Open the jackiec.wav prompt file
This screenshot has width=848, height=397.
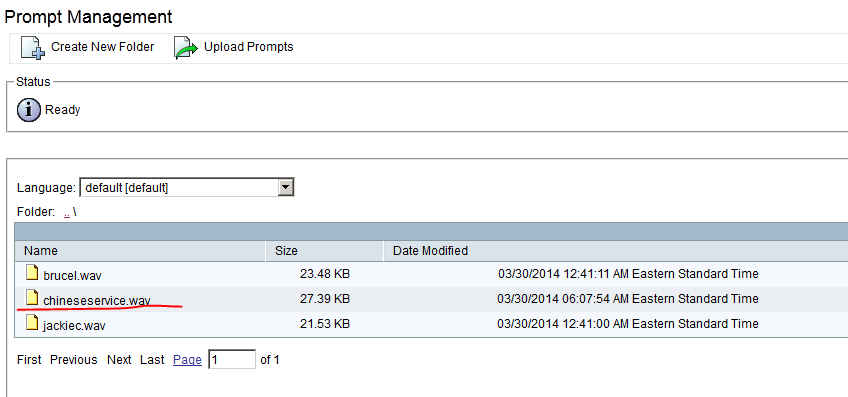[74, 326]
